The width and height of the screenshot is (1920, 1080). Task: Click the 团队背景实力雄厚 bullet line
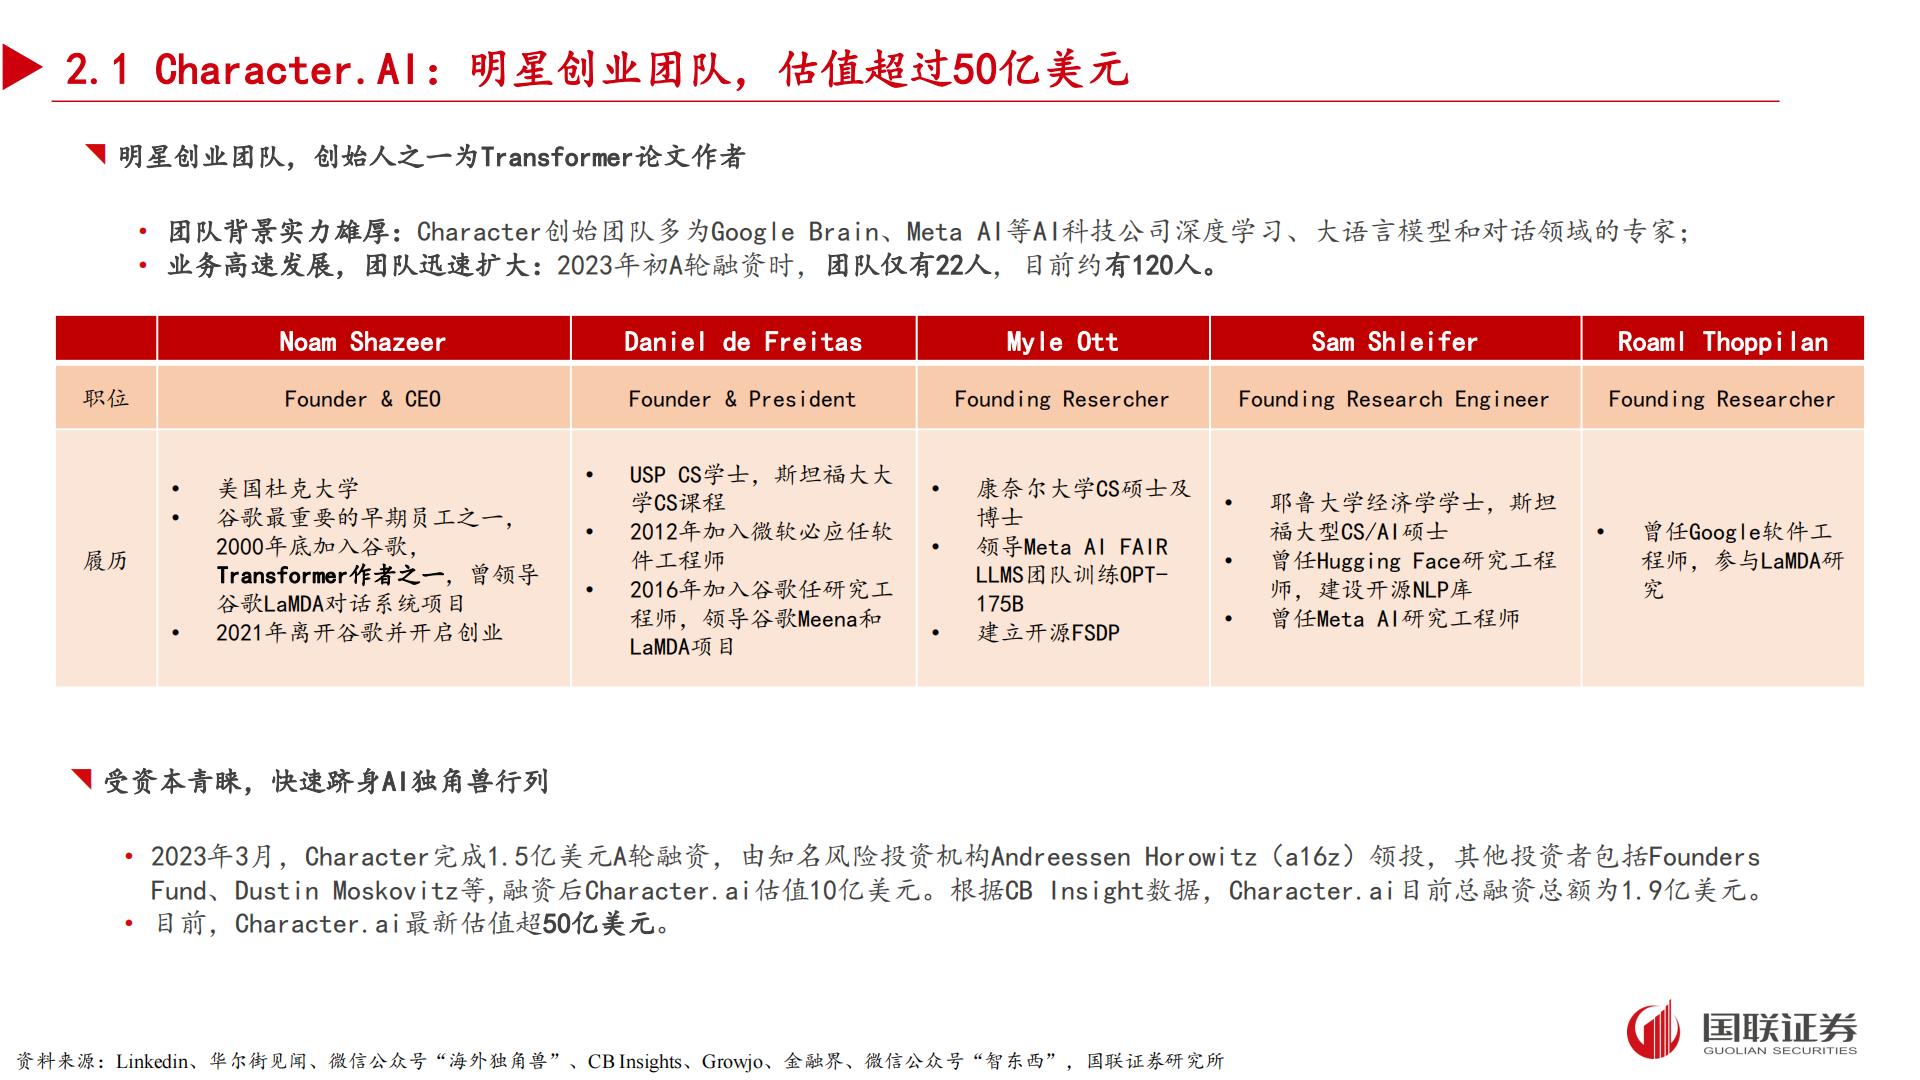point(929,231)
